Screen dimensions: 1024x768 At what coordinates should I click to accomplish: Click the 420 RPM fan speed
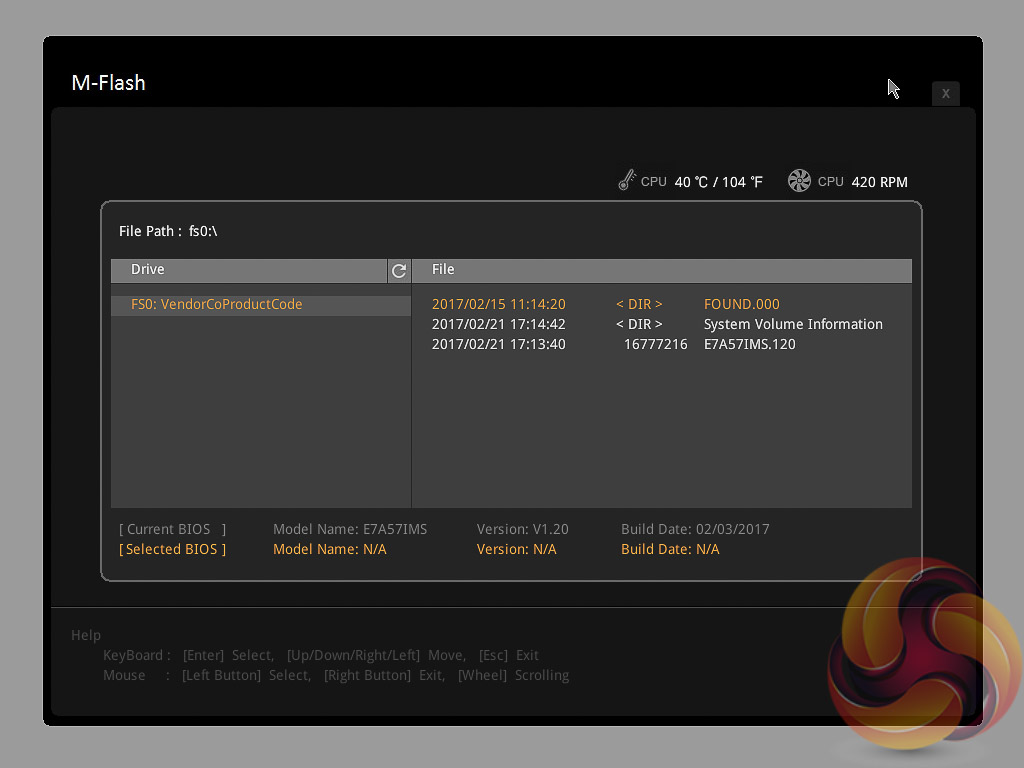pyautogui.click(x=879, y=182)
